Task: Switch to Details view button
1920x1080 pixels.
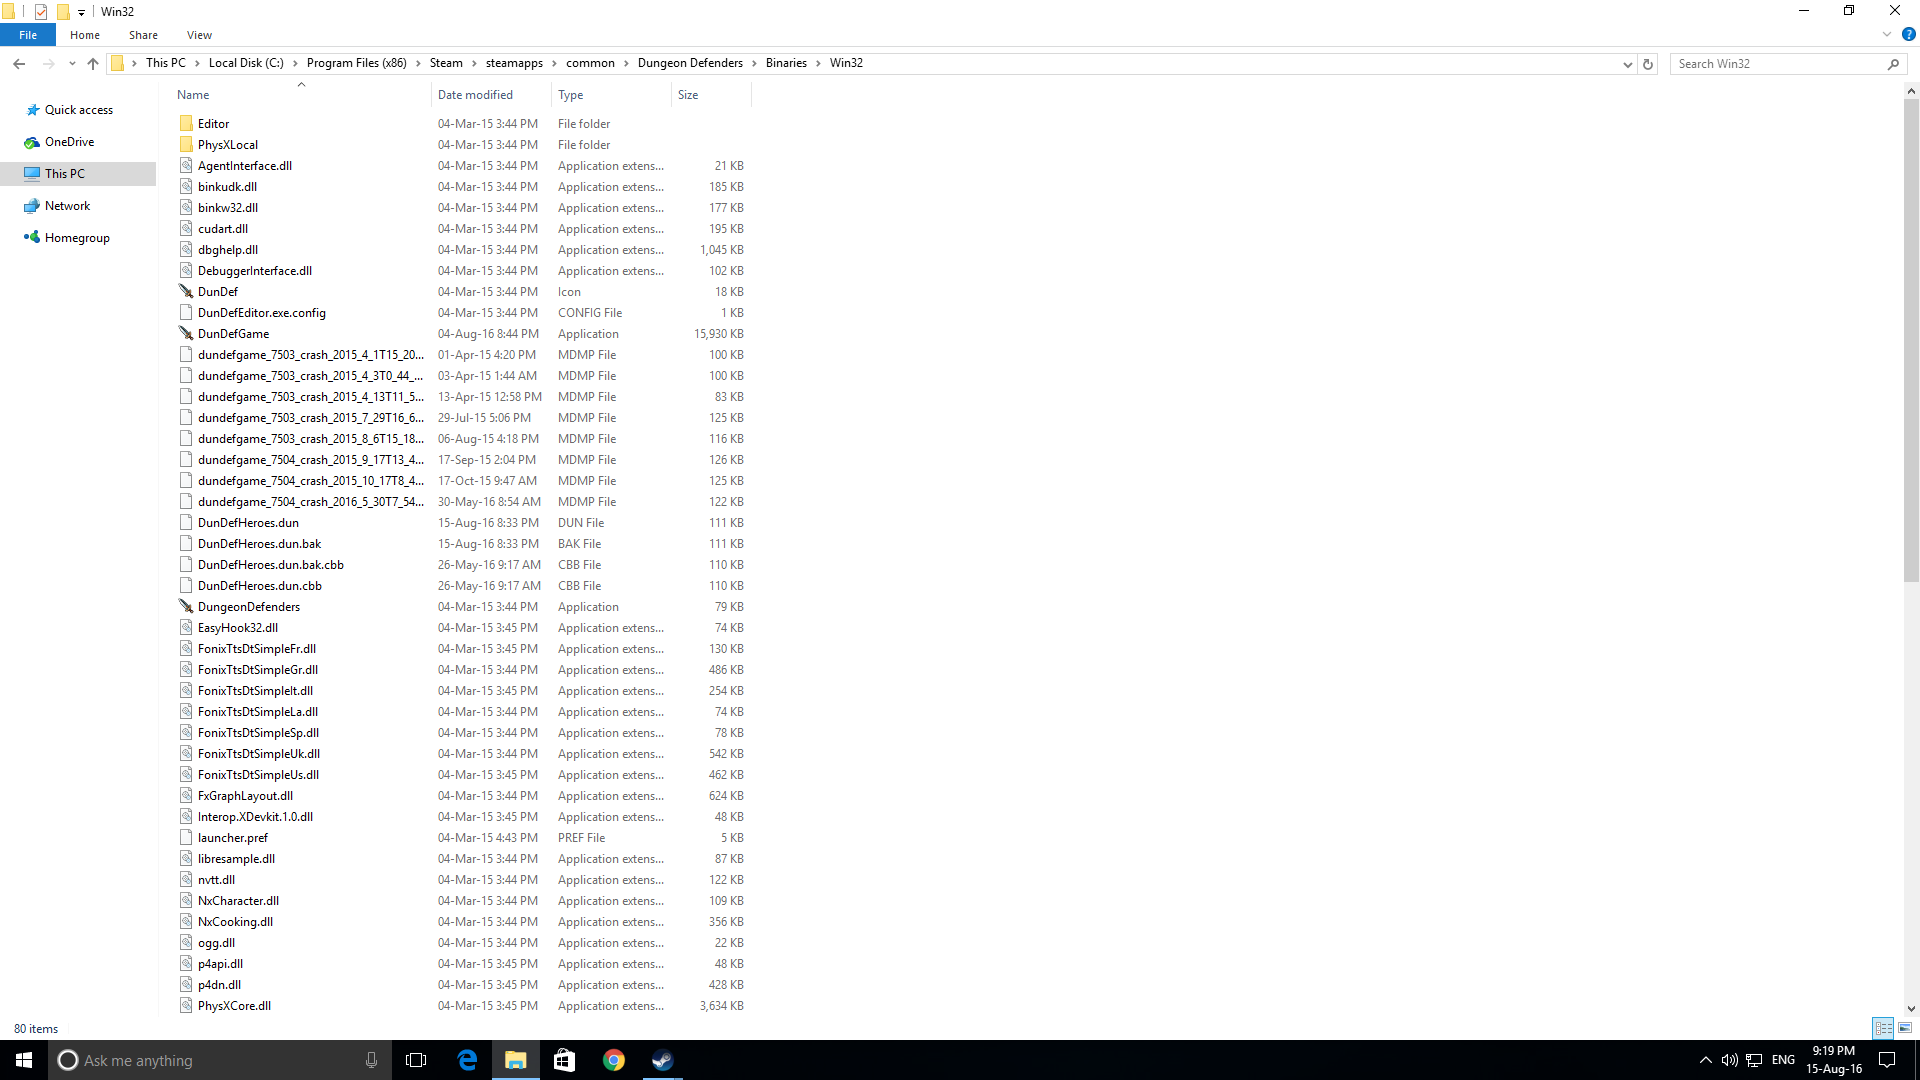Action: click(1883, 1028)
